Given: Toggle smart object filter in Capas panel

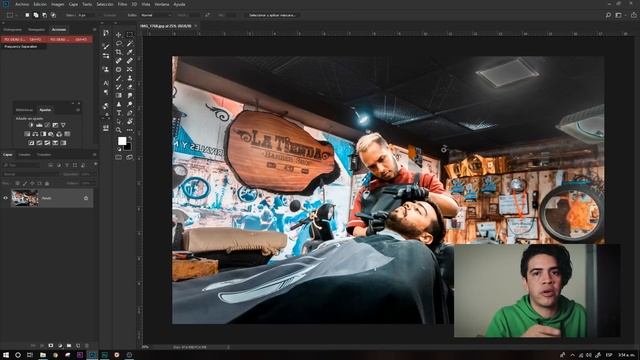Looking at the screenshot, I should [x=83, y=165].
